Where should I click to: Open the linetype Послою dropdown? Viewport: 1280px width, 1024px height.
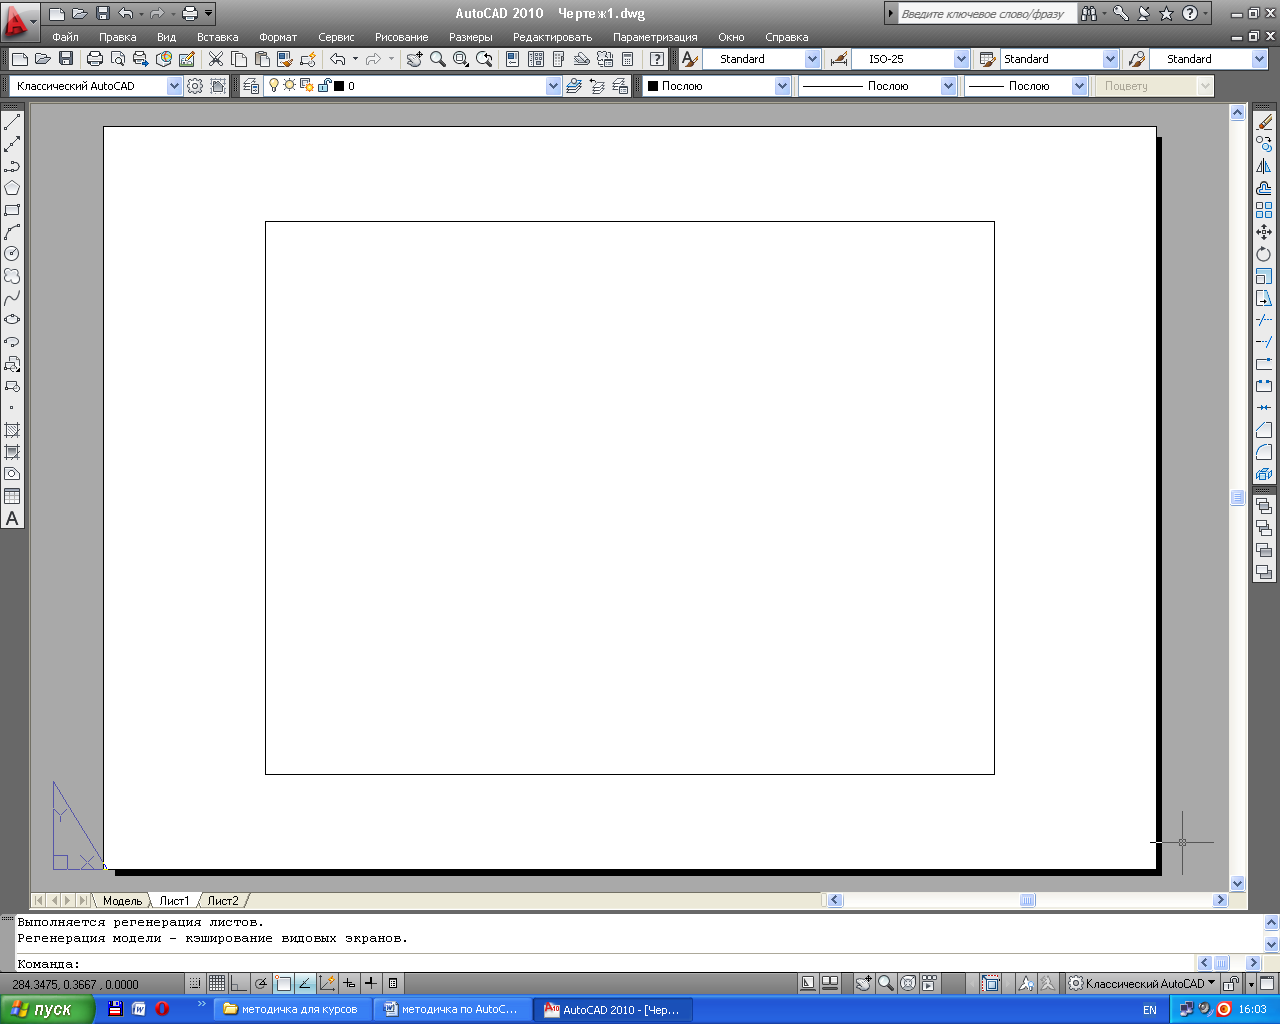click(x=948, y=86)
